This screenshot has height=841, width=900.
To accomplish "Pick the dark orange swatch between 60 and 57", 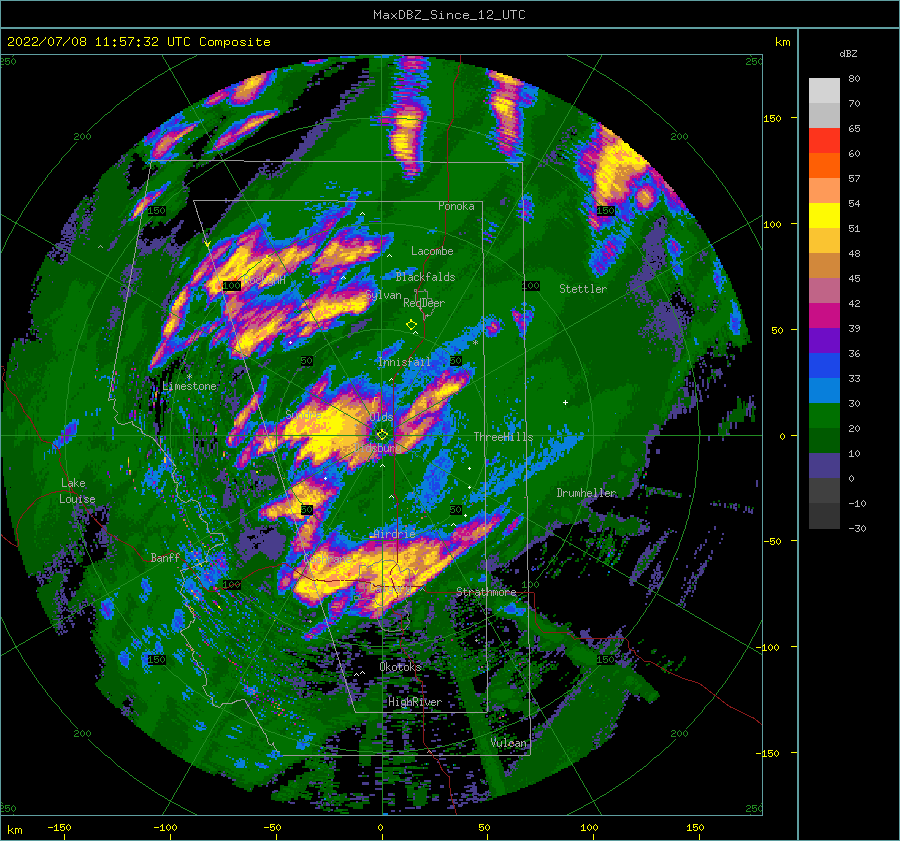I will pos(824,166).
